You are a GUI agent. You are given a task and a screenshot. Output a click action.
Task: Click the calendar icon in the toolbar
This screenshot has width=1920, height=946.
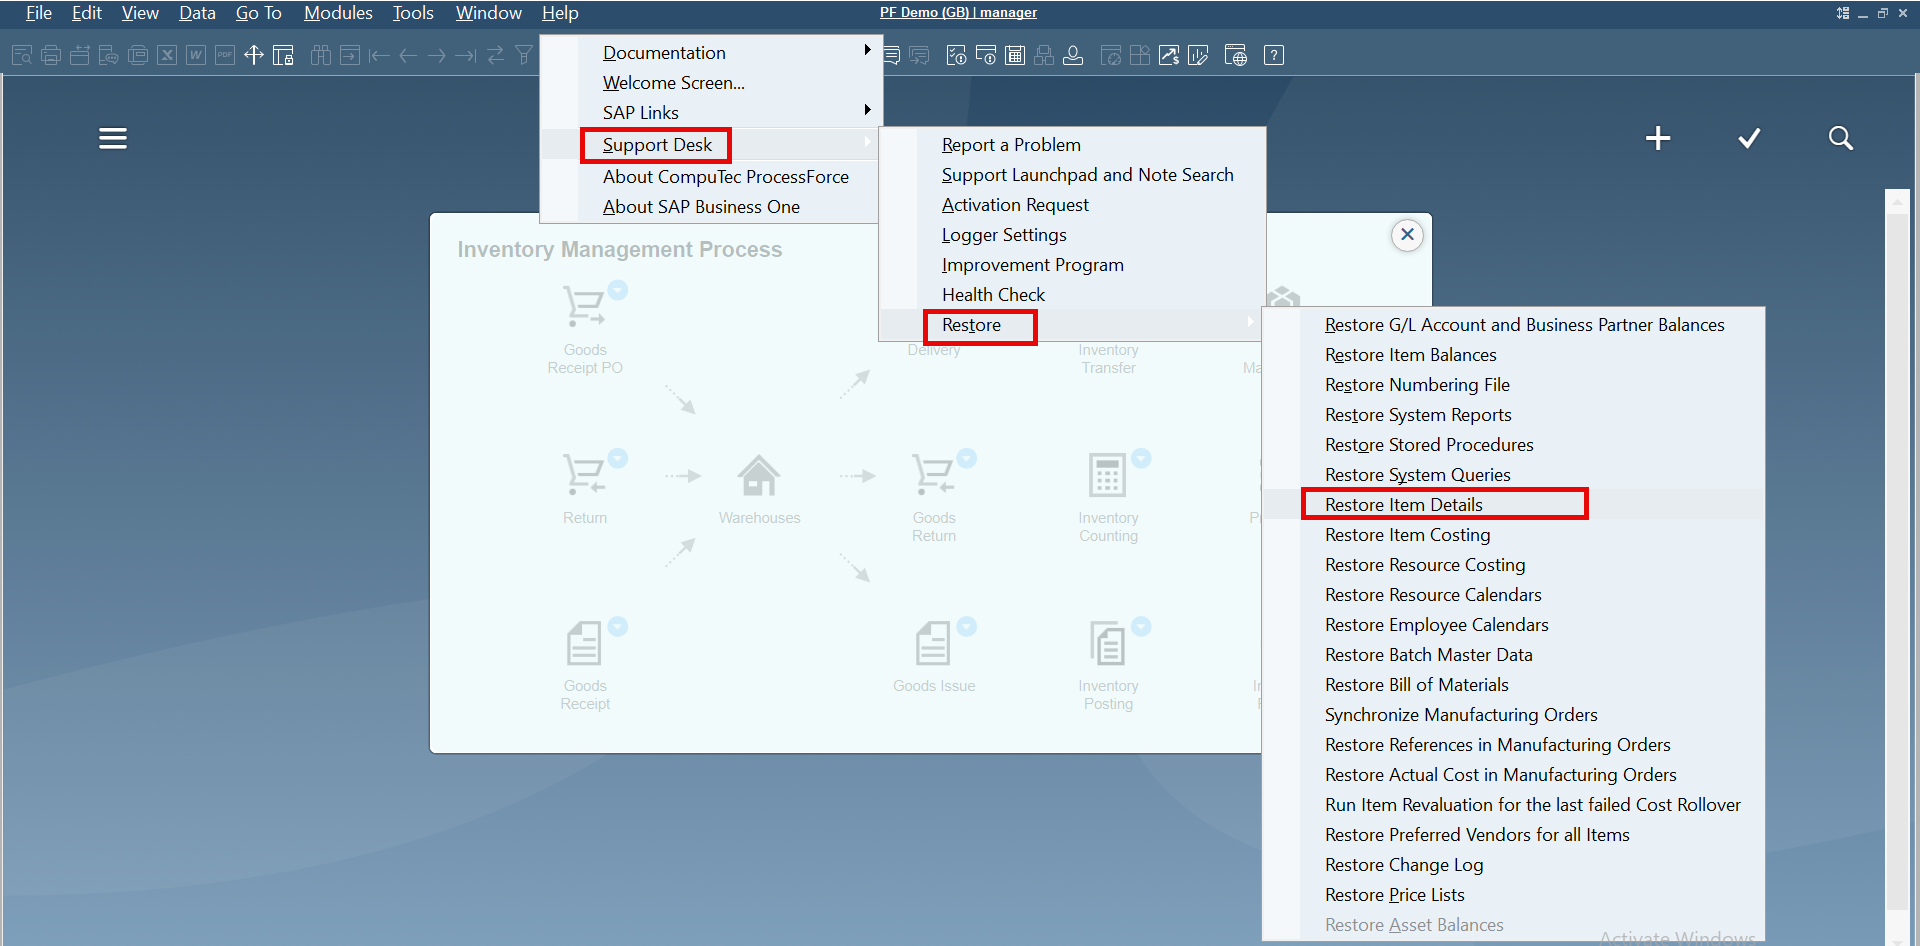(x=1015, y=55)
